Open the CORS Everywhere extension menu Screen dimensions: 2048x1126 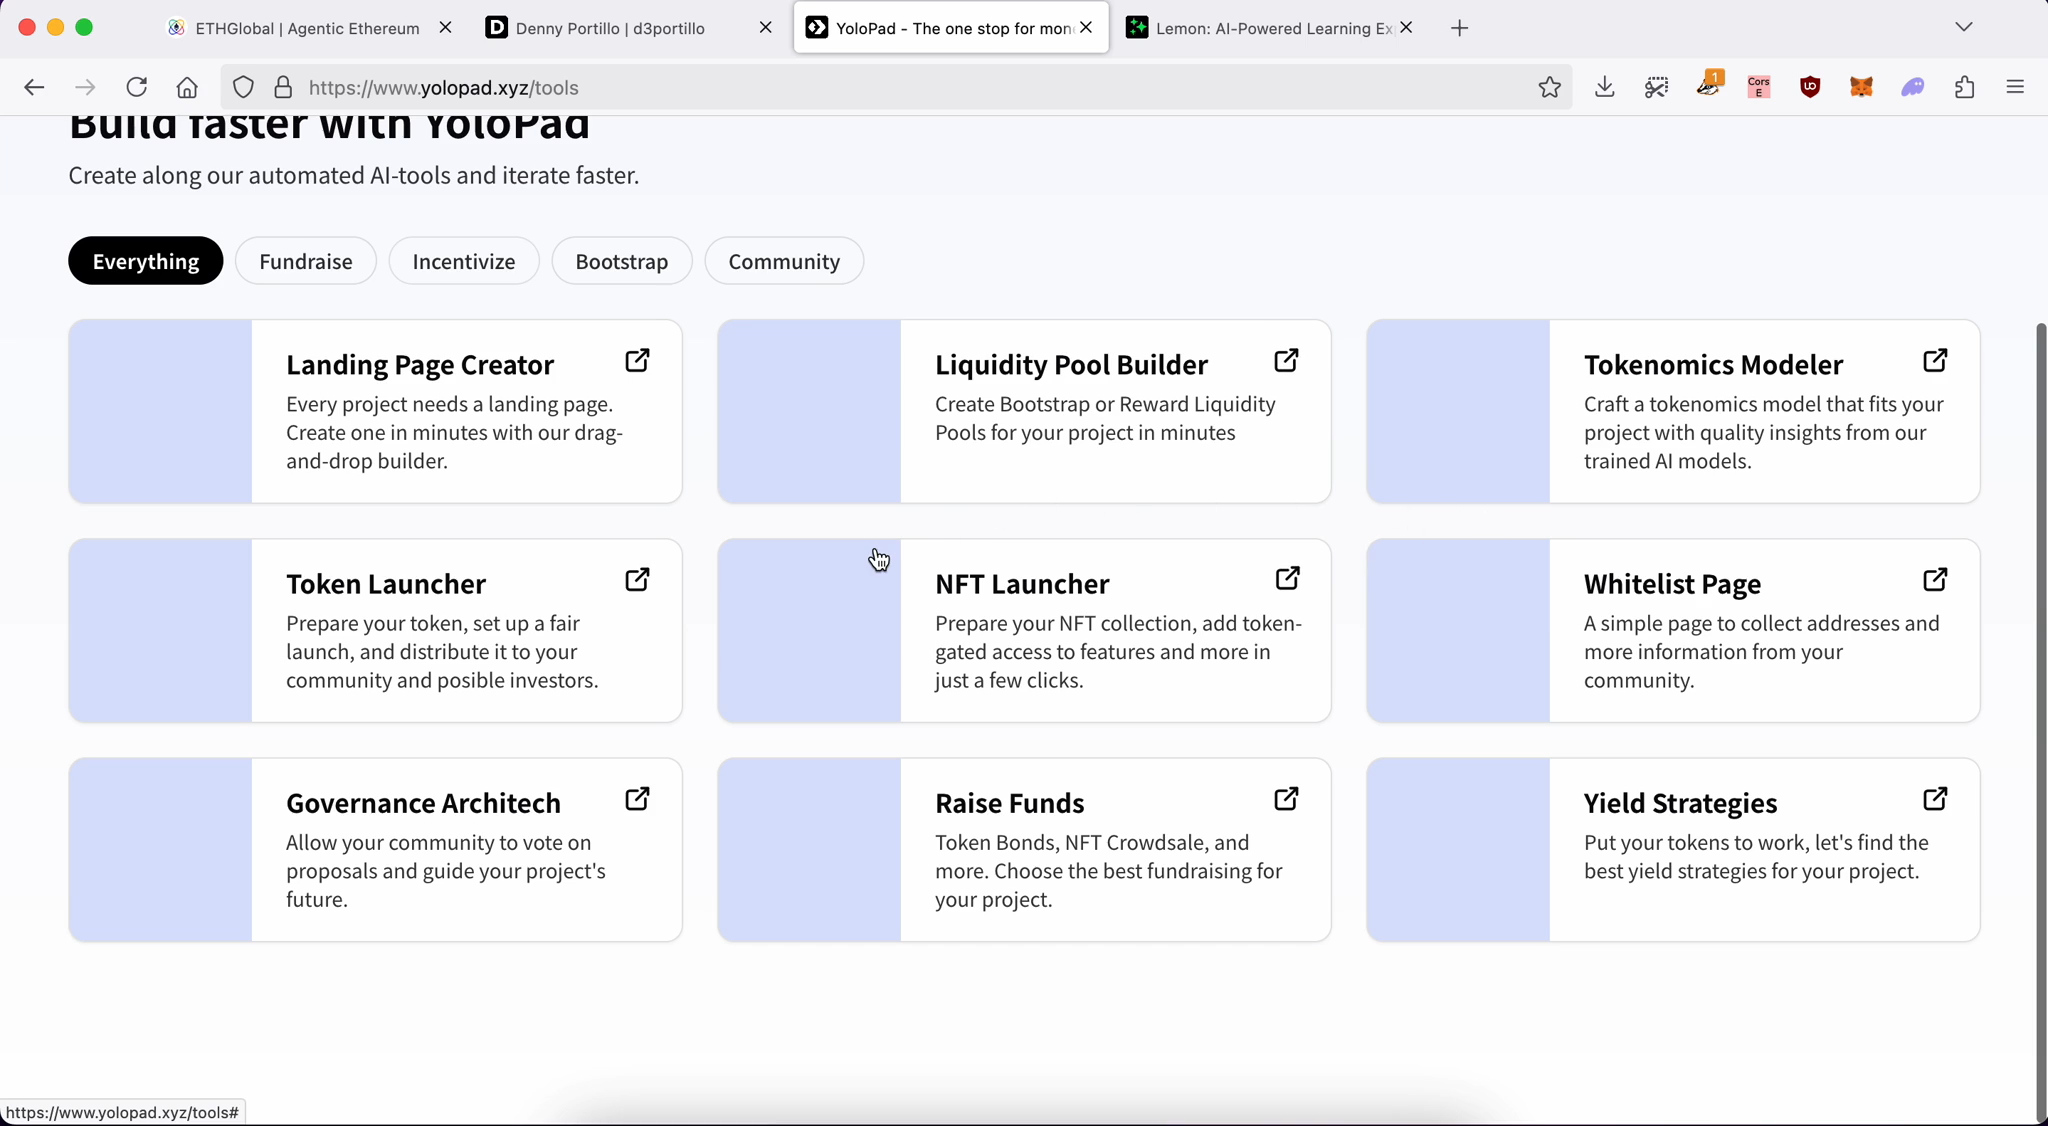coord(1760,87)
